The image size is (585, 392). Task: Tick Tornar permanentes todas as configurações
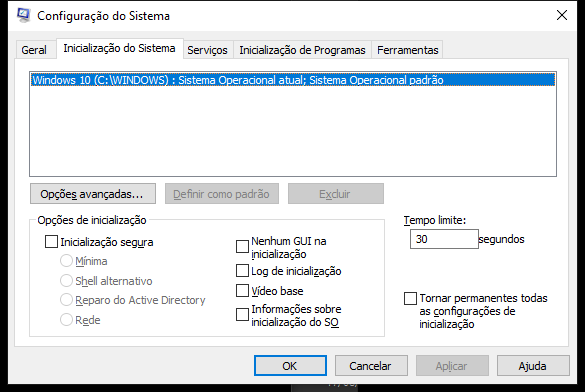tap(410, 298)
